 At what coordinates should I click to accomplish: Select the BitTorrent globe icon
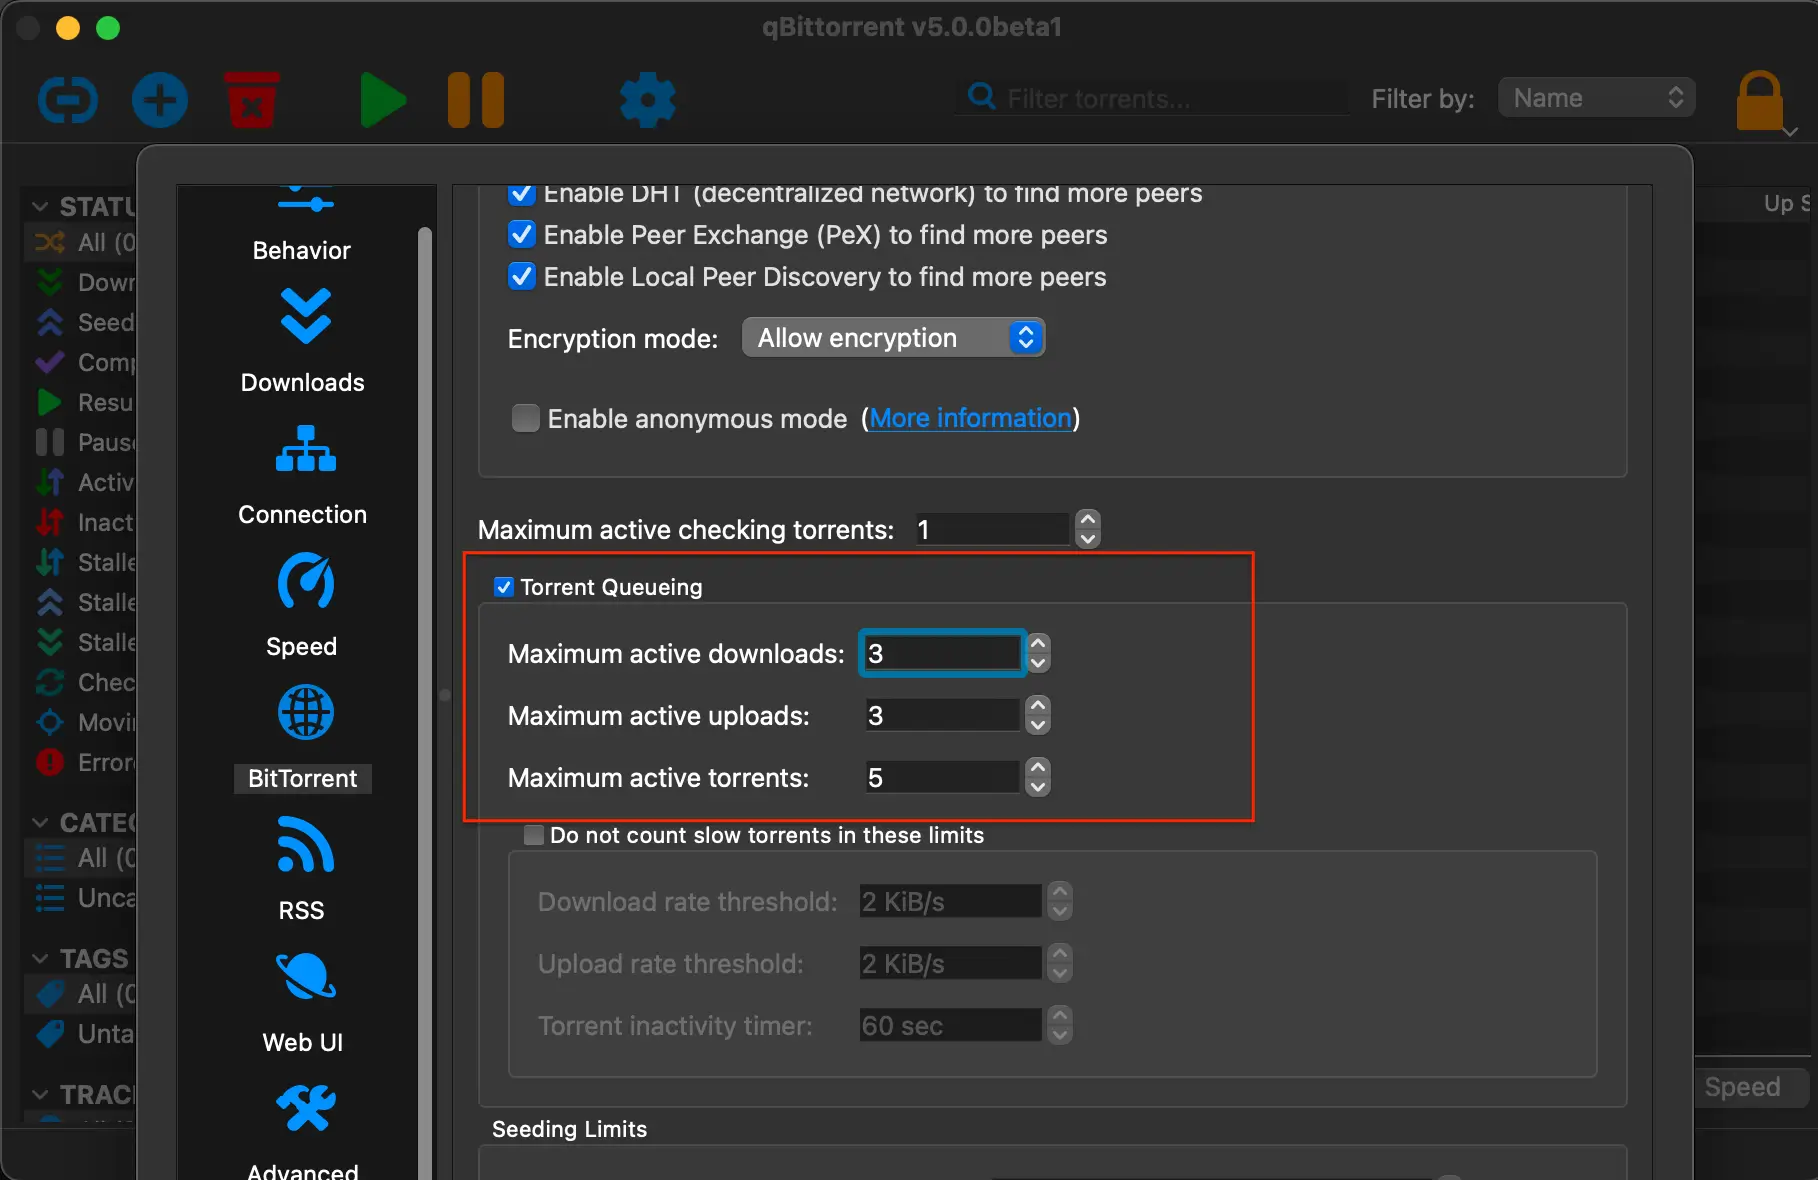pos(306,712)
